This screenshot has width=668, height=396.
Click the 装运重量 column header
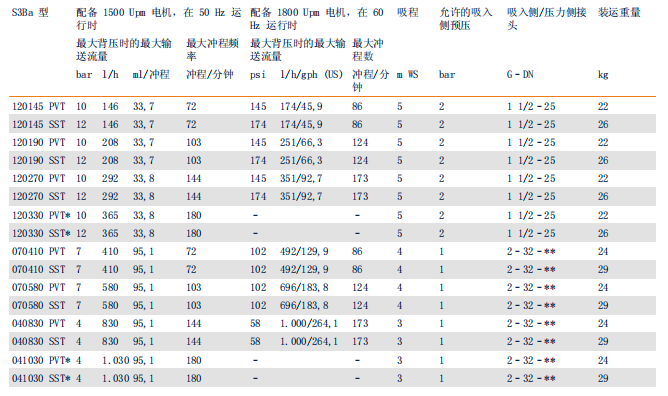(619, 13)
